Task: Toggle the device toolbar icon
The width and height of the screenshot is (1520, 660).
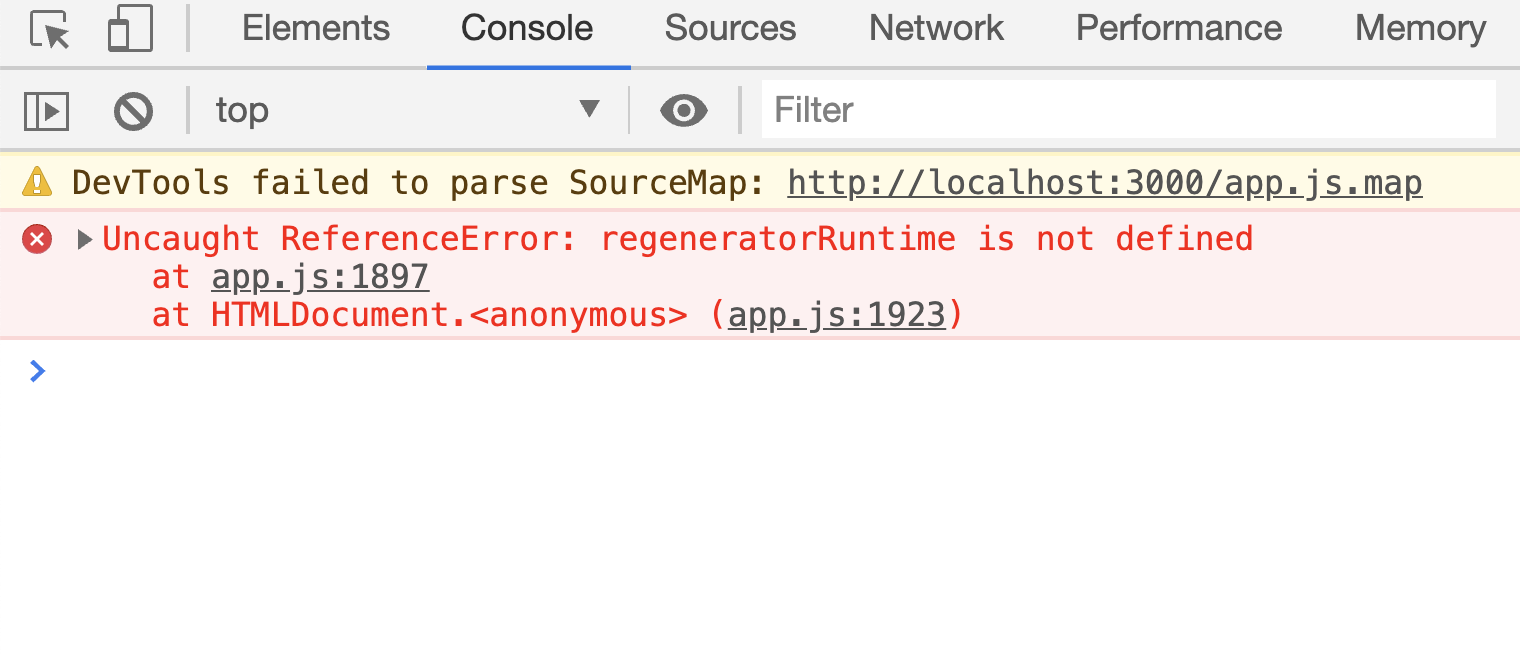Action: tap(130, 29)
